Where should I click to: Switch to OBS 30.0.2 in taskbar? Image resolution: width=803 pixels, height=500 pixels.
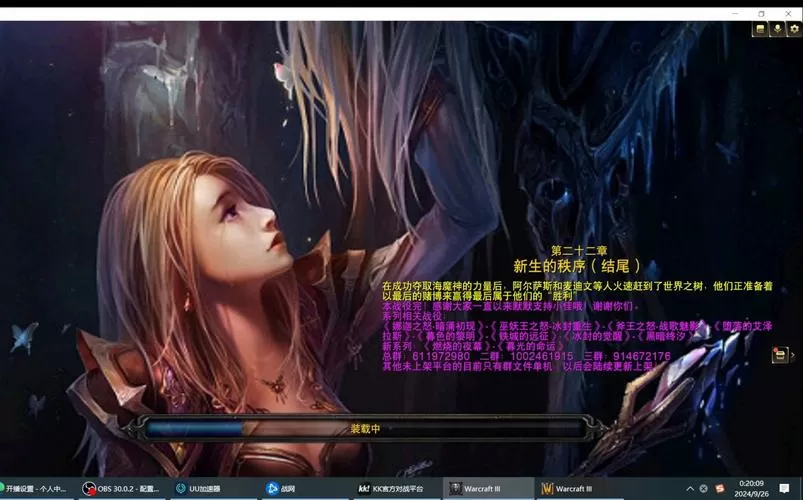[122, 489]
